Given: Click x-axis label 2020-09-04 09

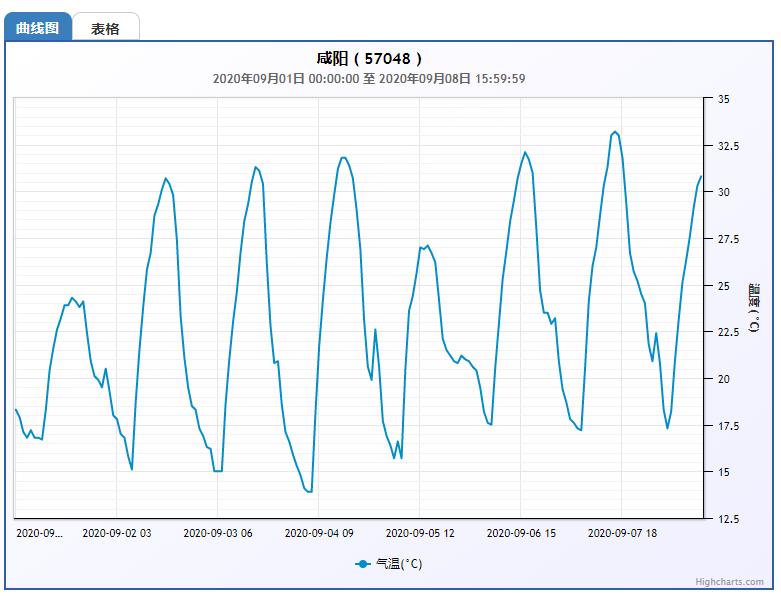Looking at the screenshot, I should (x=319, y=533).
